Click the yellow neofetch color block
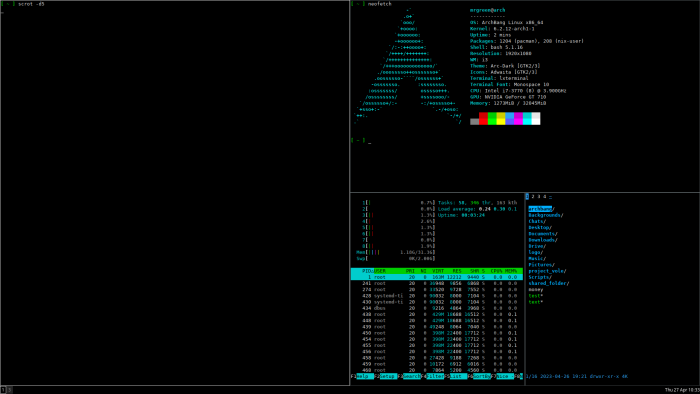Image resolution: width=700 pixels, height=394 pixels. 500,118
